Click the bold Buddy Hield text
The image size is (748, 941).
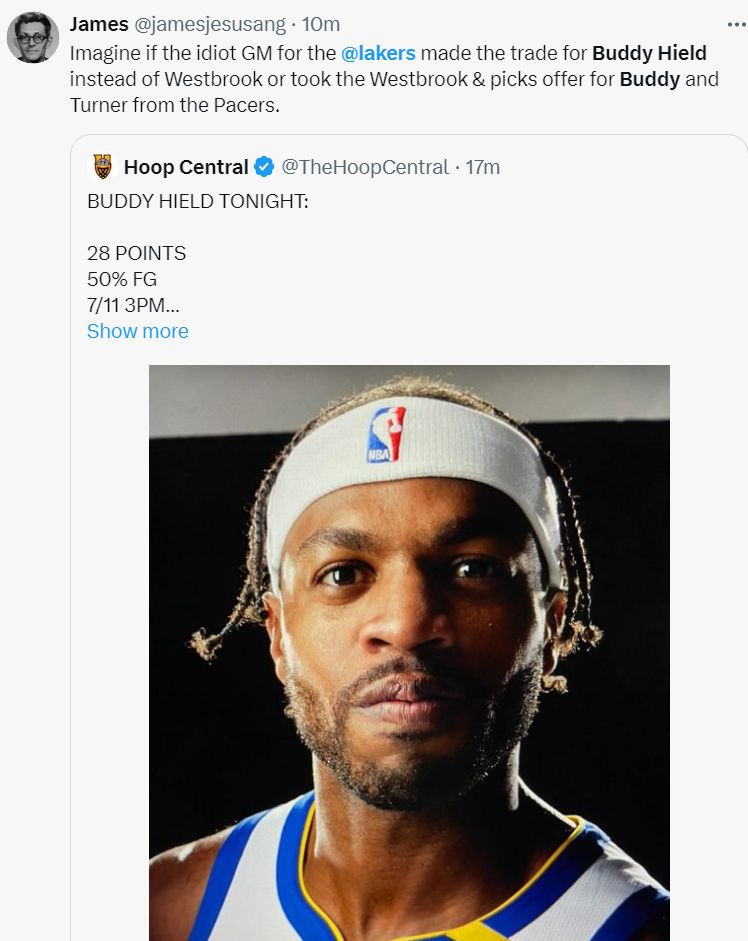click(x=649, y=52)
